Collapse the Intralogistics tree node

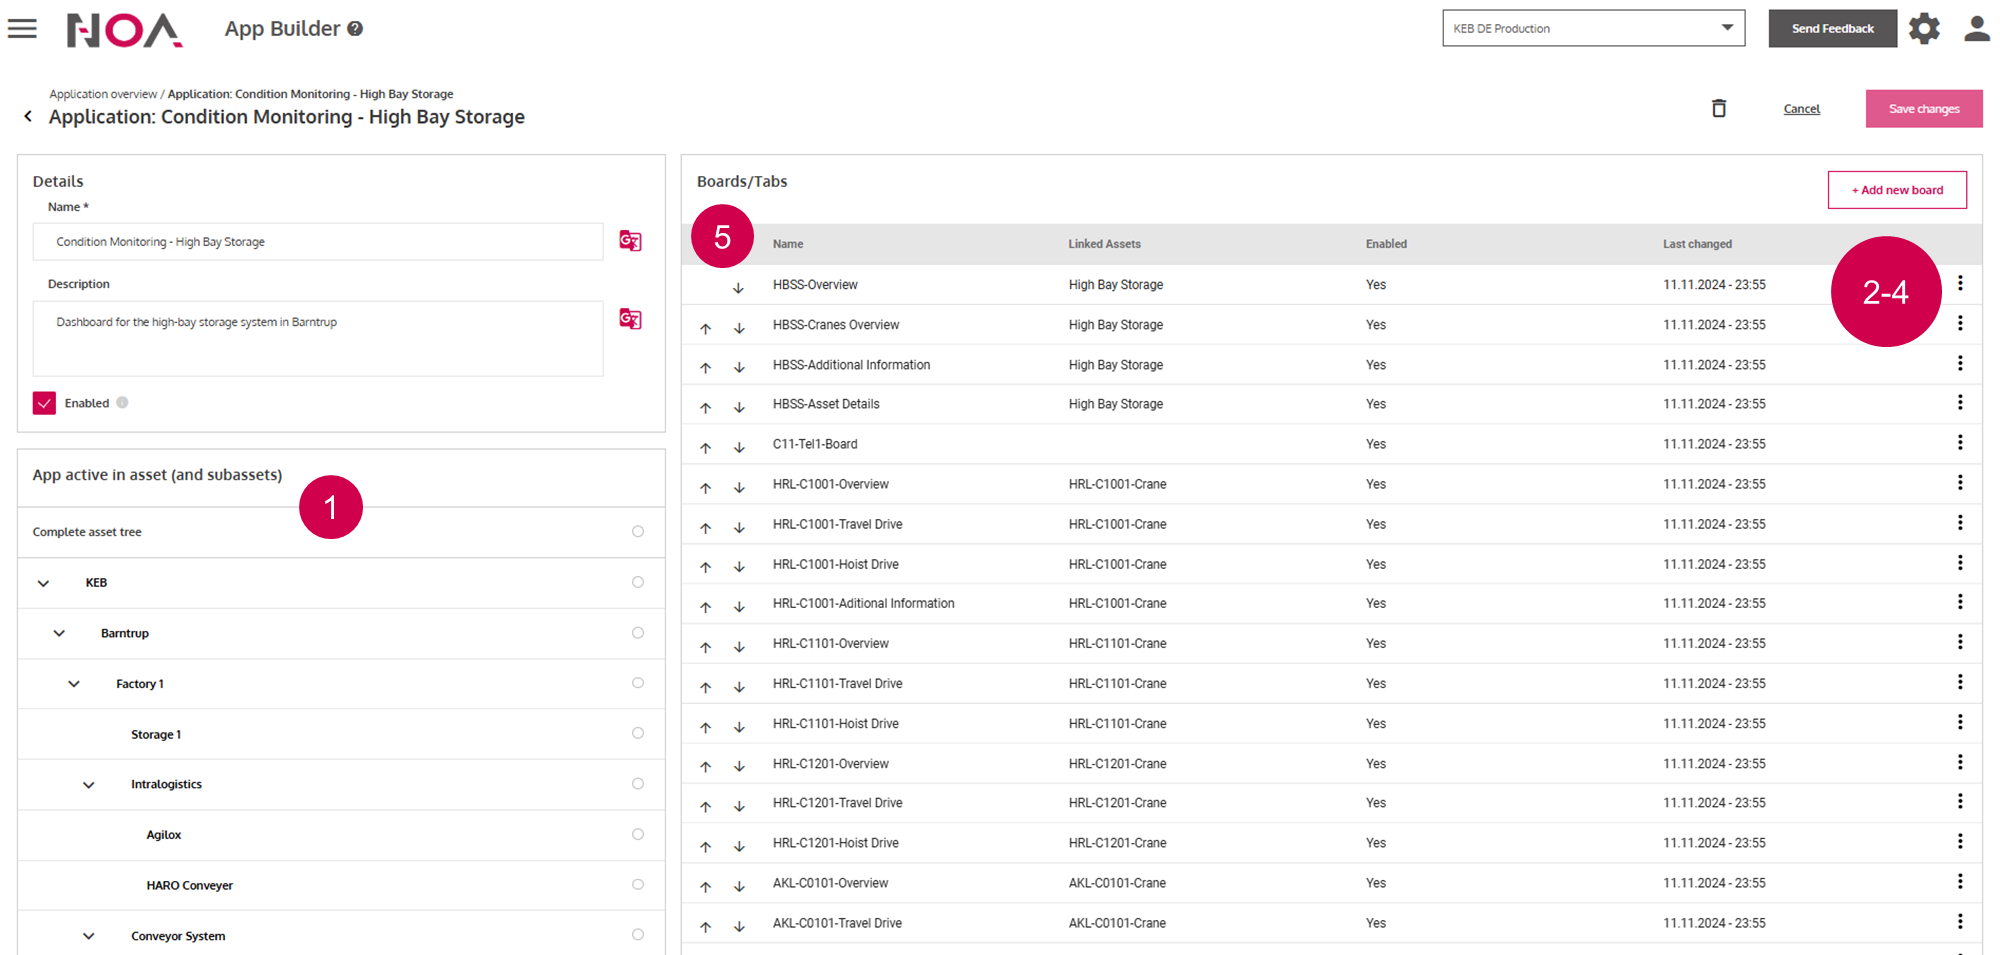coord(89,785)
